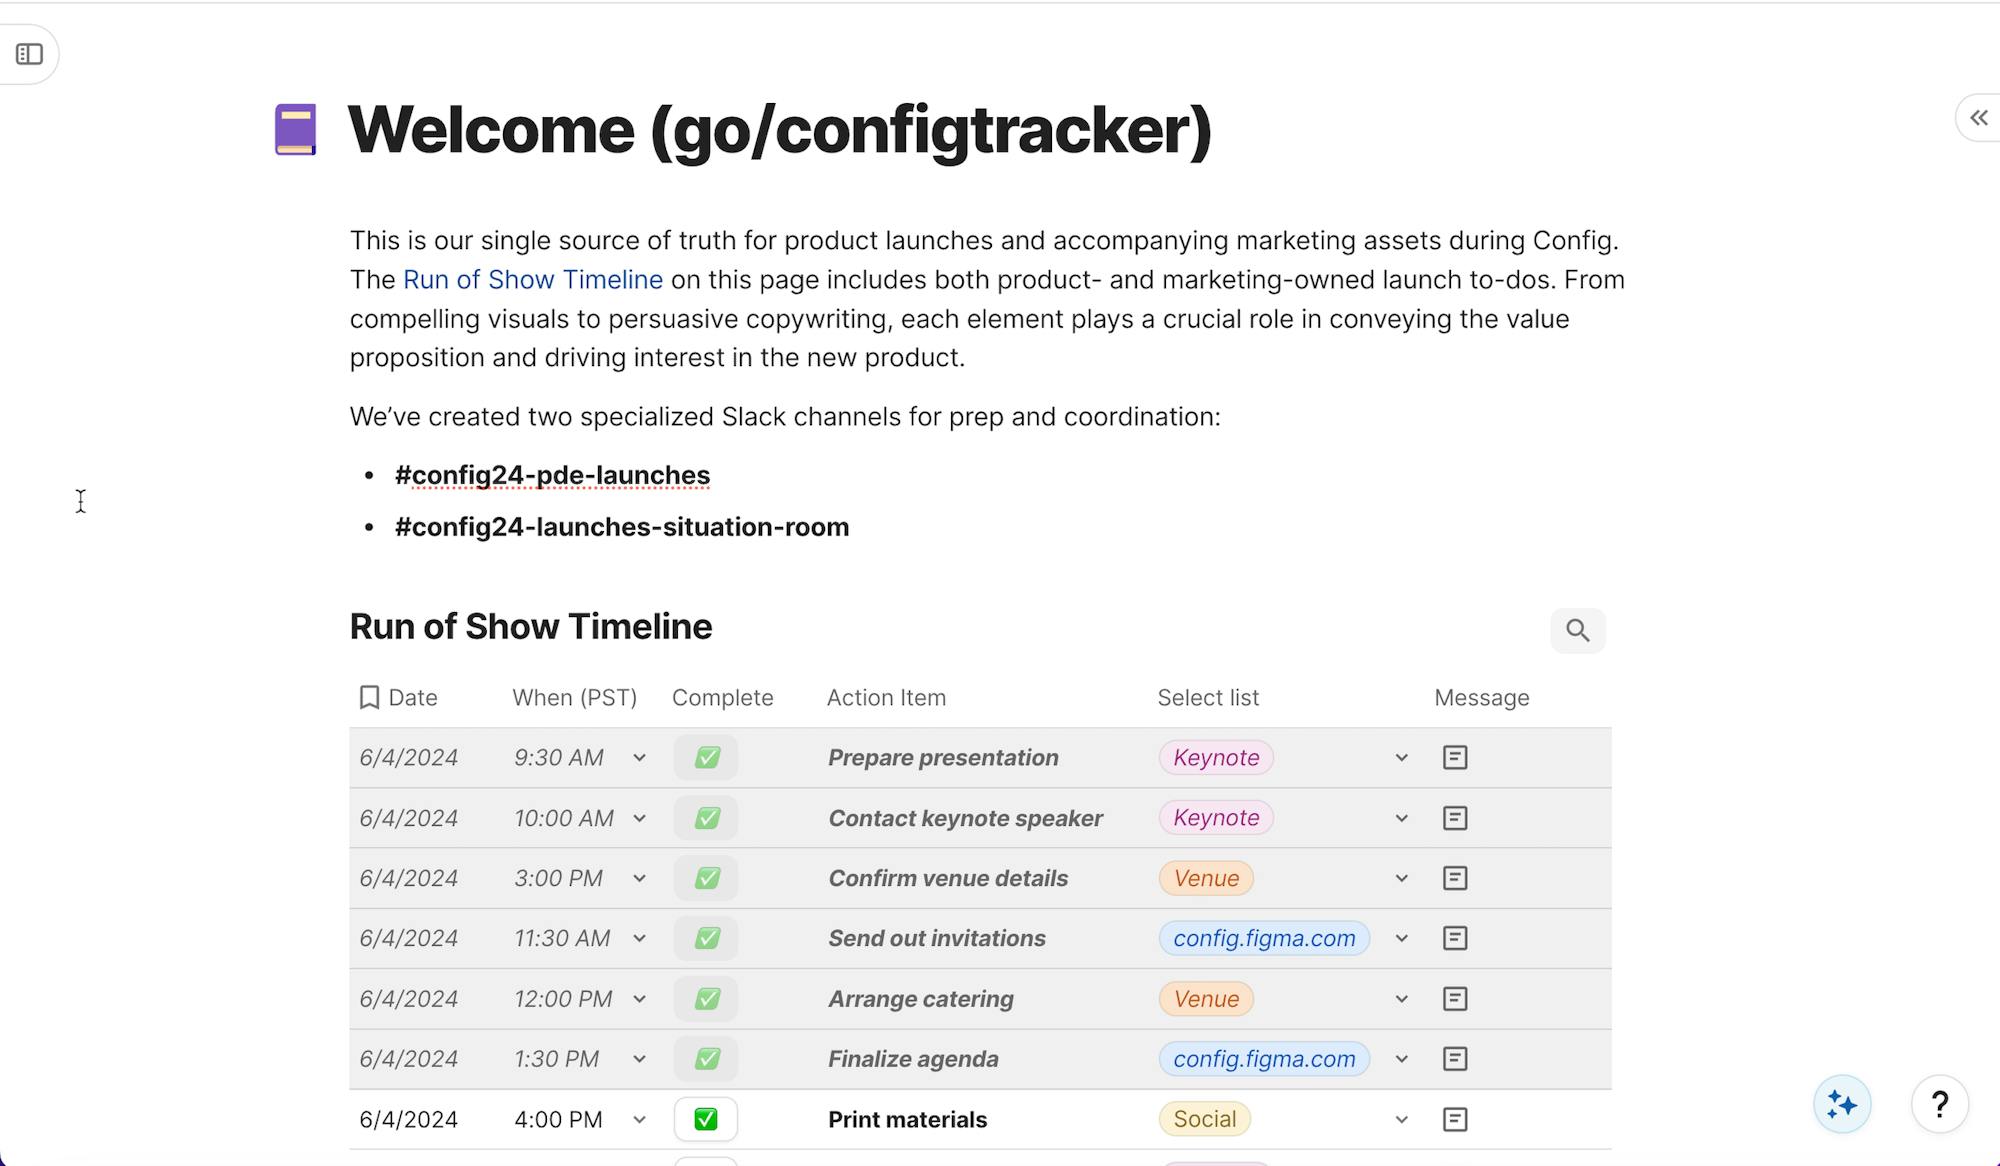The width and height of the screenshot is (2000, 1166).
Task: Click the collapse double-chevron icon at right edge
Action: point(1978,118)
